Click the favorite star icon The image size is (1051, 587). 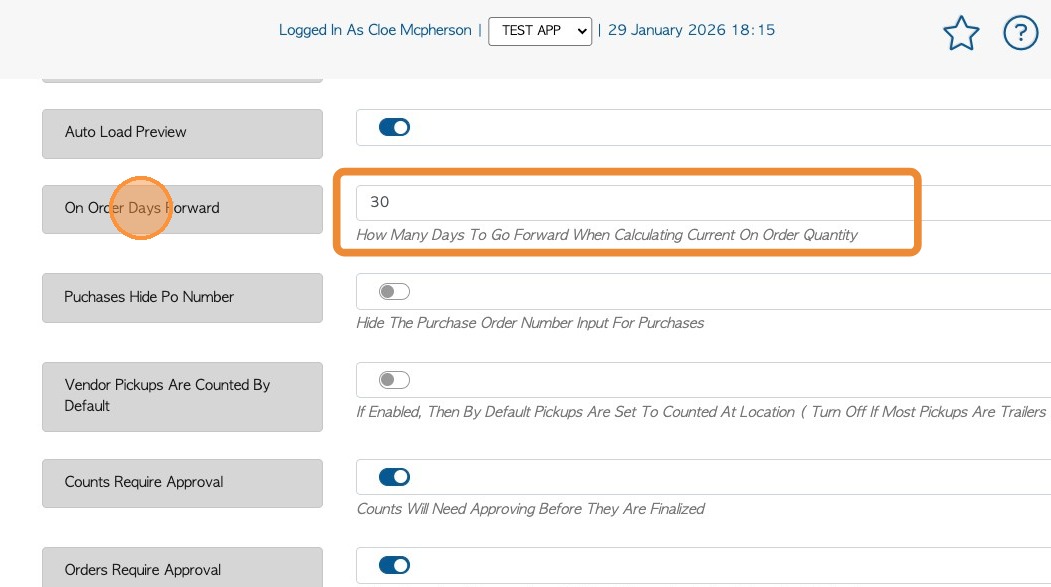pos(961,34)
